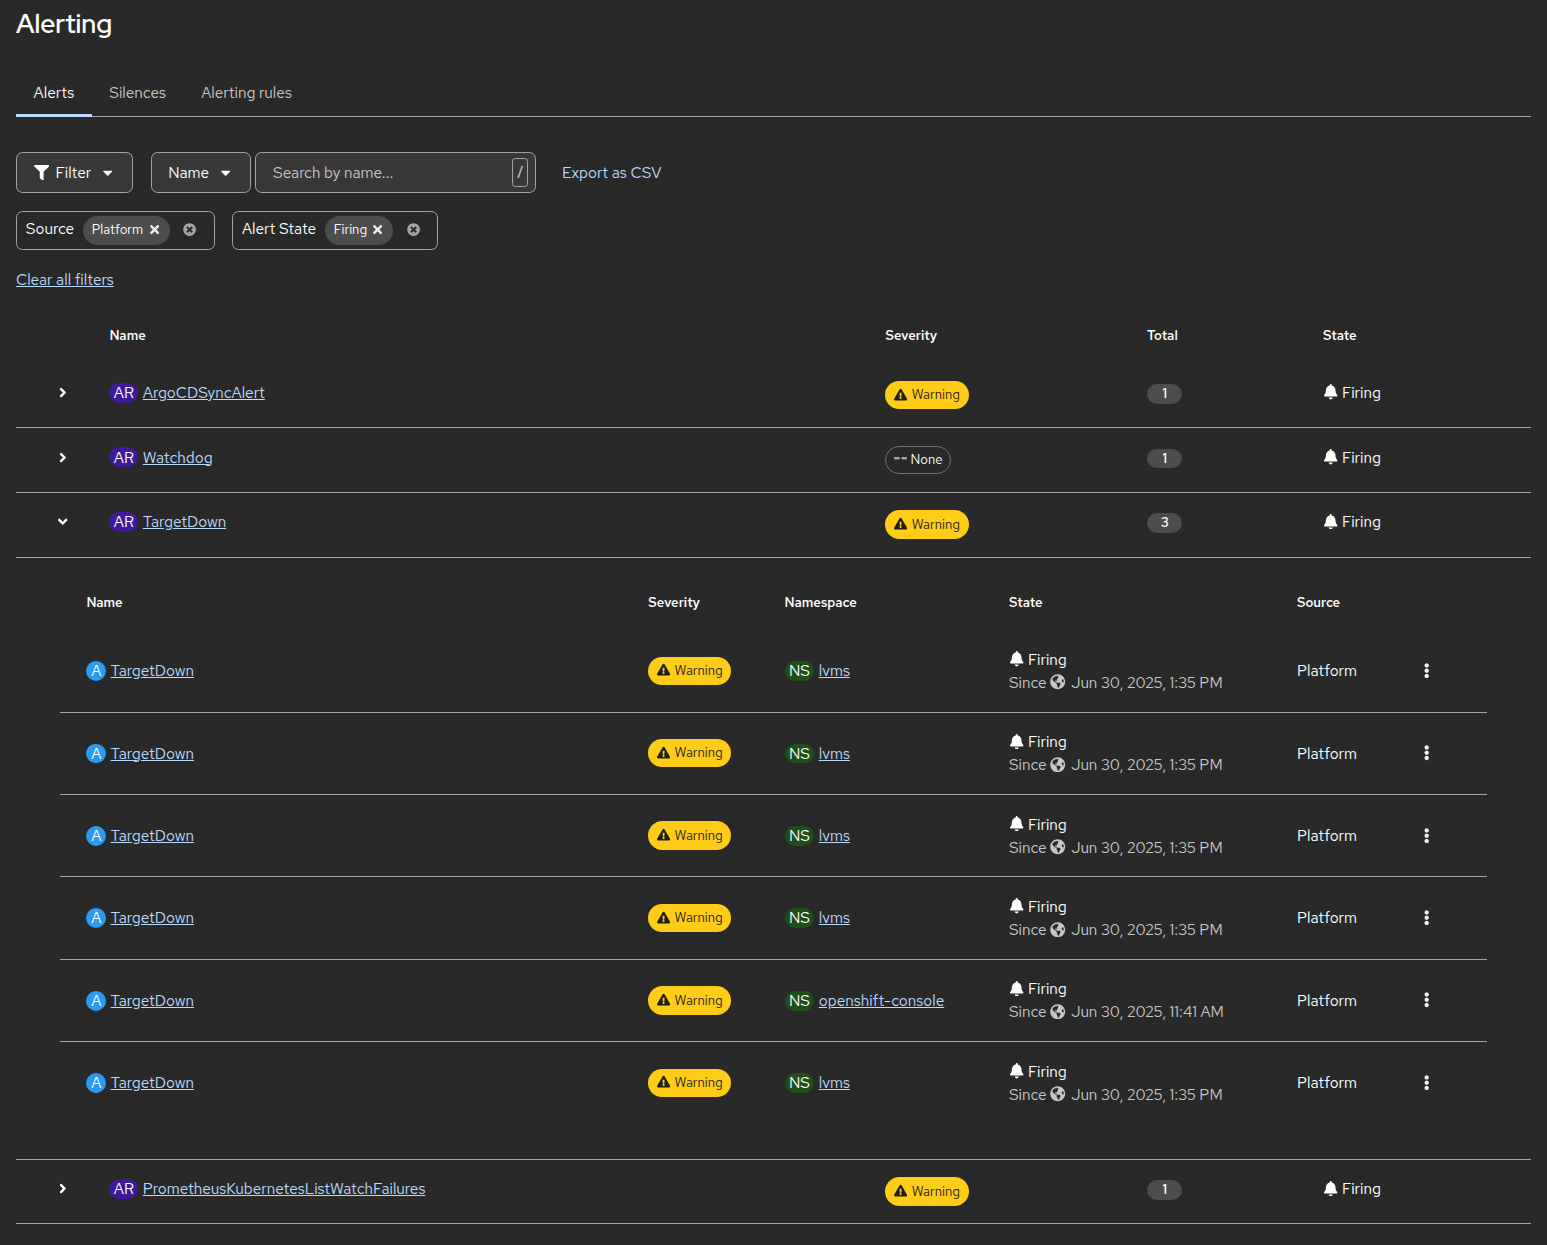The image size is (1547, 1245).
Task: Click the bell icon in Watchdog's Firing state
Action: click(x=1330, y=457)
